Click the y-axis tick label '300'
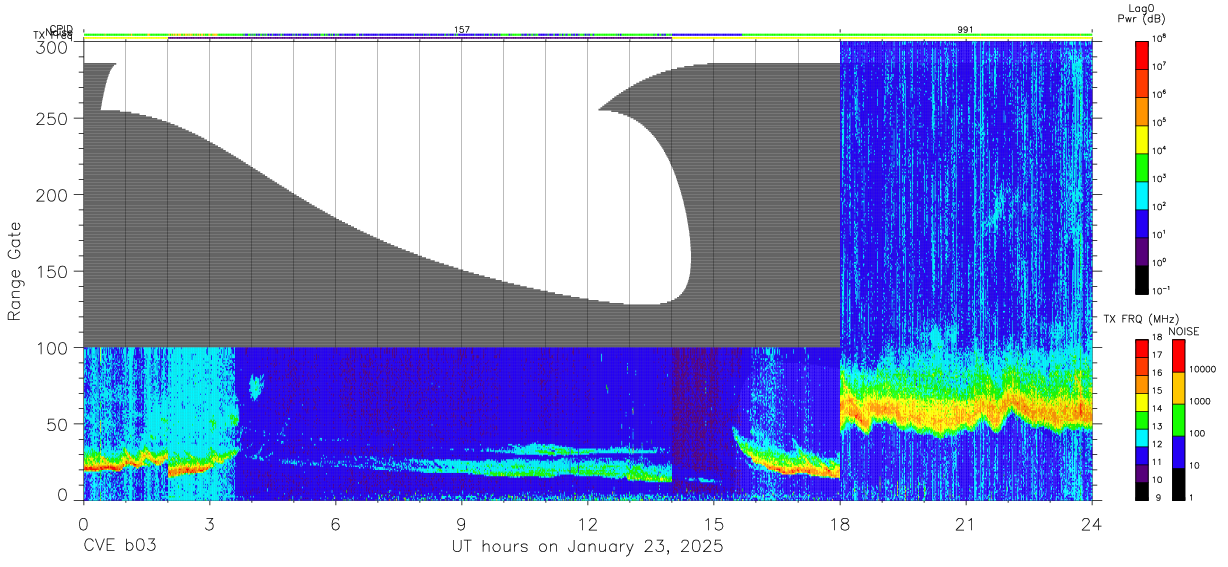The image size is (1228, 567). pyautogui.click(x=54, y=47)
